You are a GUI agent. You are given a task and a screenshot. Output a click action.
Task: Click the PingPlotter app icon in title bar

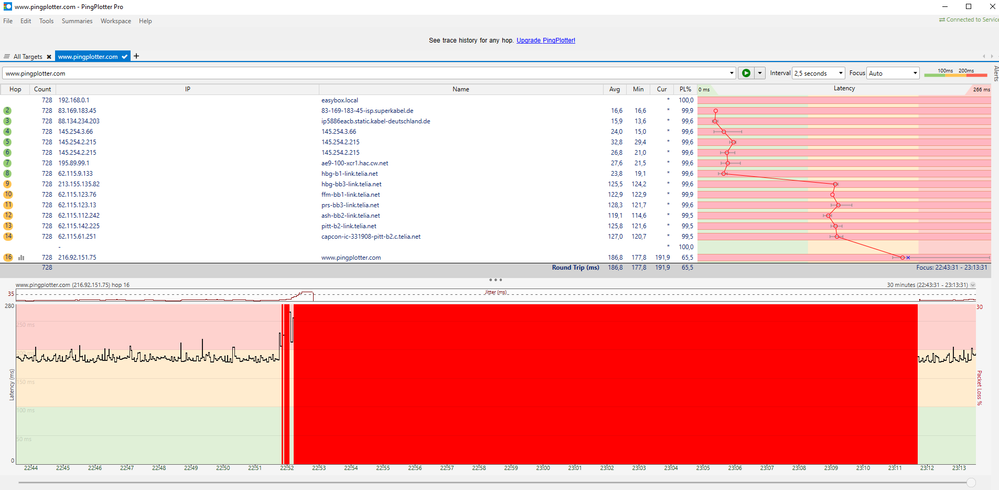pos(7,6)
